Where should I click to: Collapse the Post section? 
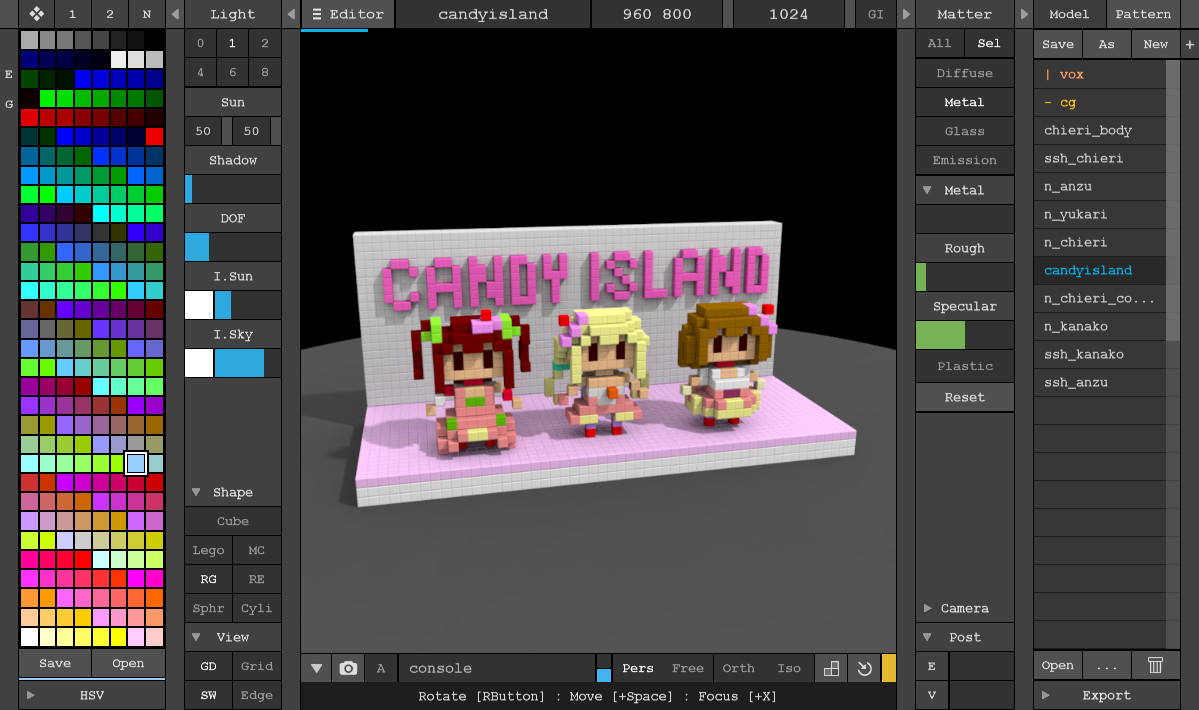pos(928,637)
